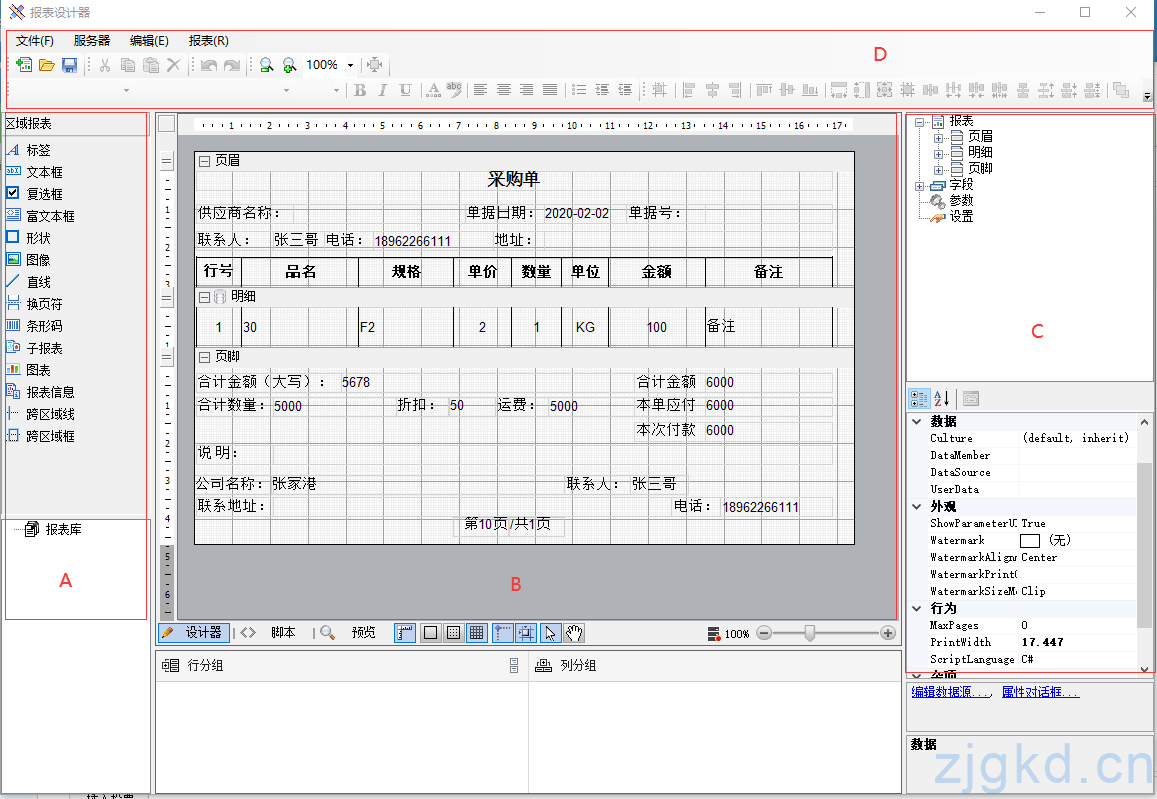Expand the 页眉 node in the report tree

click(x=938, y=138)
